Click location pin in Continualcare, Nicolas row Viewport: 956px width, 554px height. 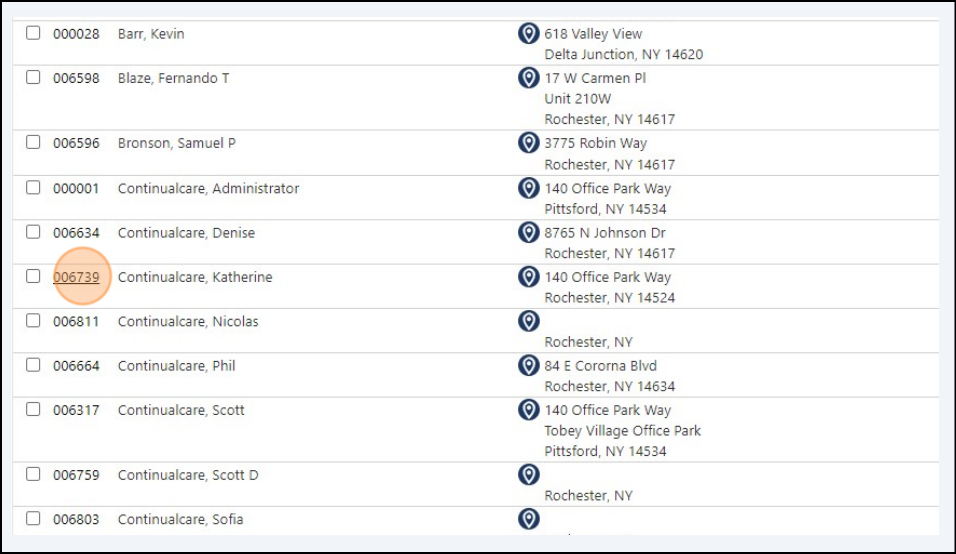coord(529,321)
